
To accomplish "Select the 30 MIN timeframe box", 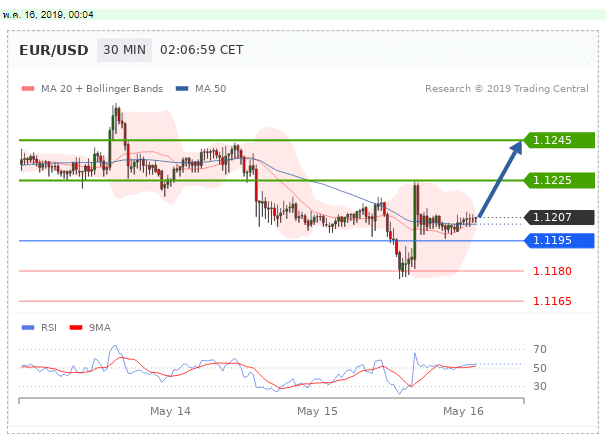I will (x=124, y=50).
